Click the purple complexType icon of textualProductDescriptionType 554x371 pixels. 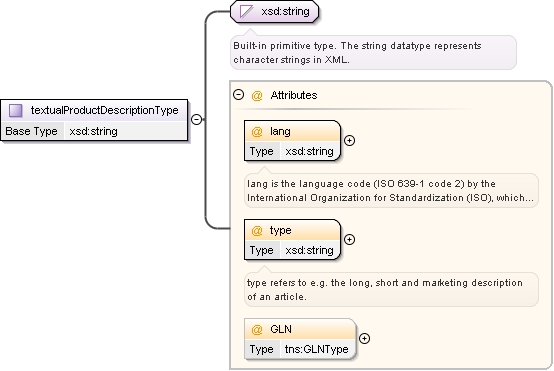point(16,111)
